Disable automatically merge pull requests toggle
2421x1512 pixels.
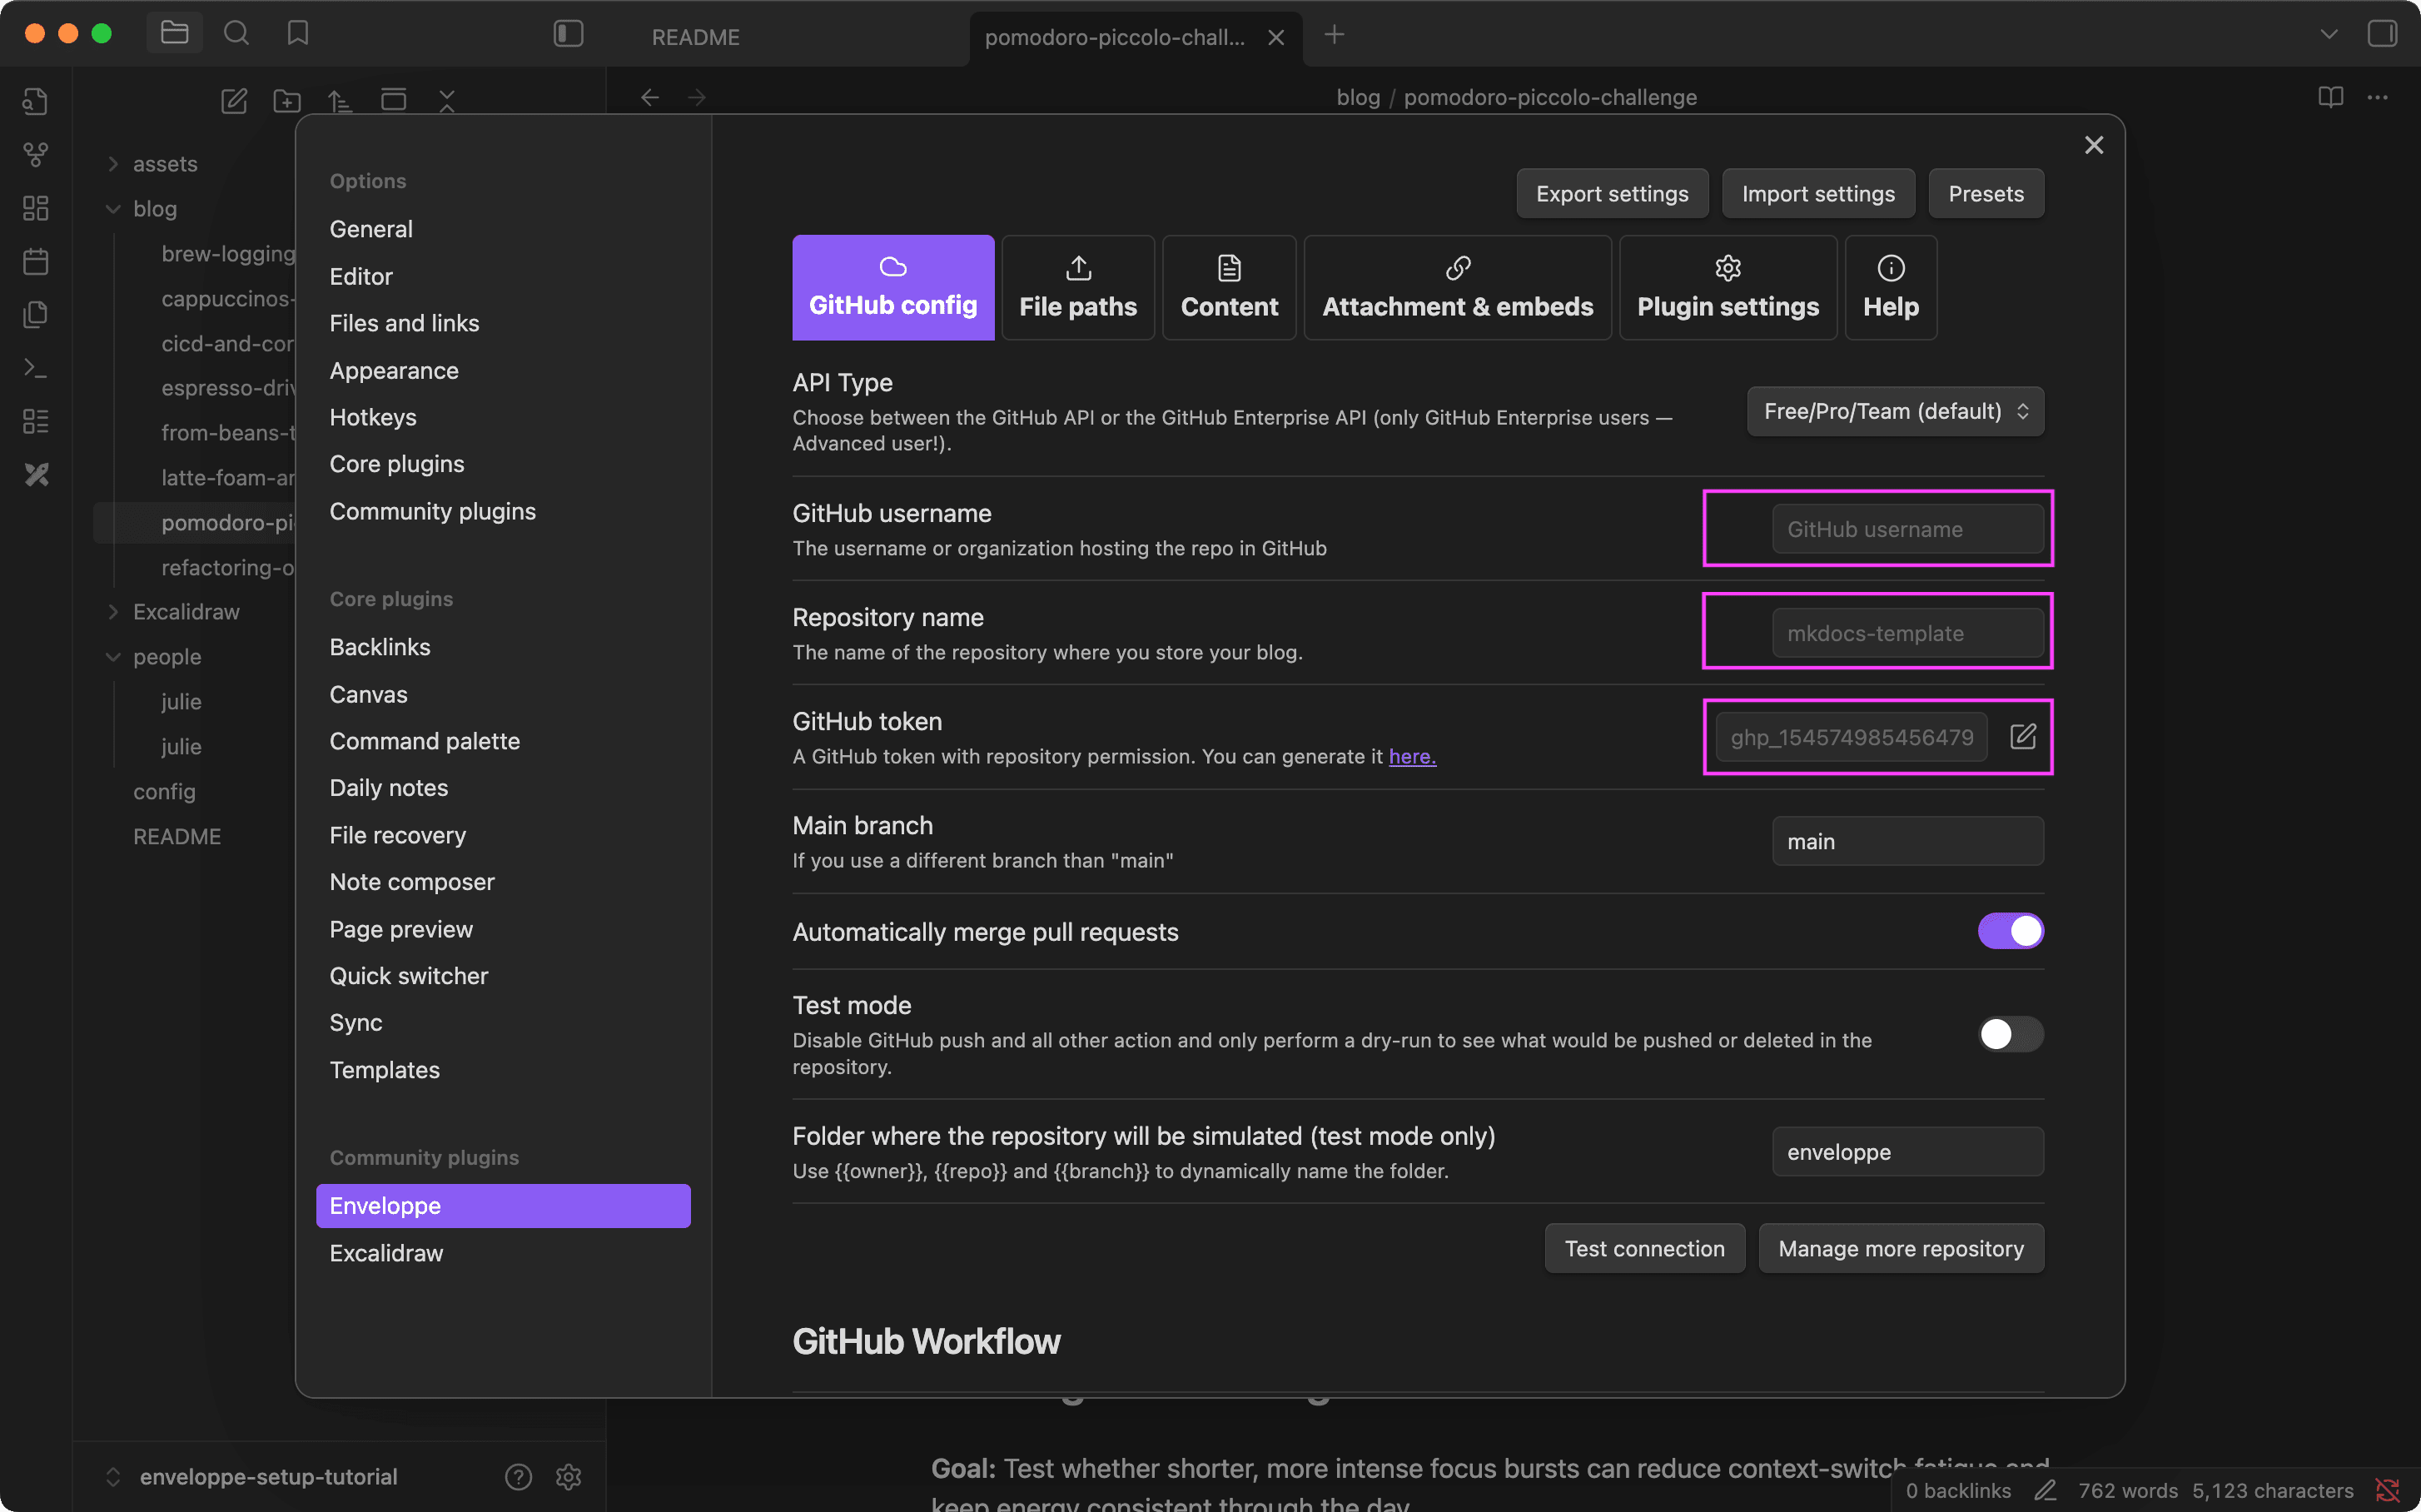[x=2010, y=931]
